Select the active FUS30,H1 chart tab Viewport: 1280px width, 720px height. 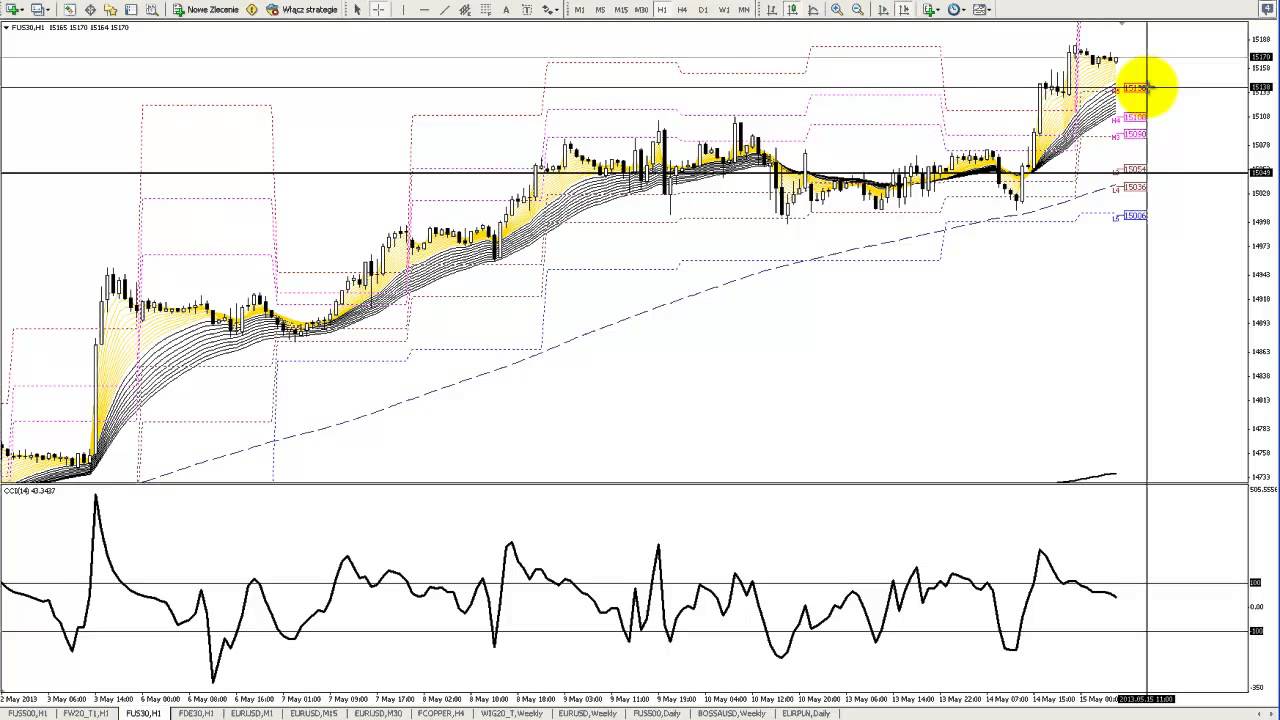click(143, 713)
